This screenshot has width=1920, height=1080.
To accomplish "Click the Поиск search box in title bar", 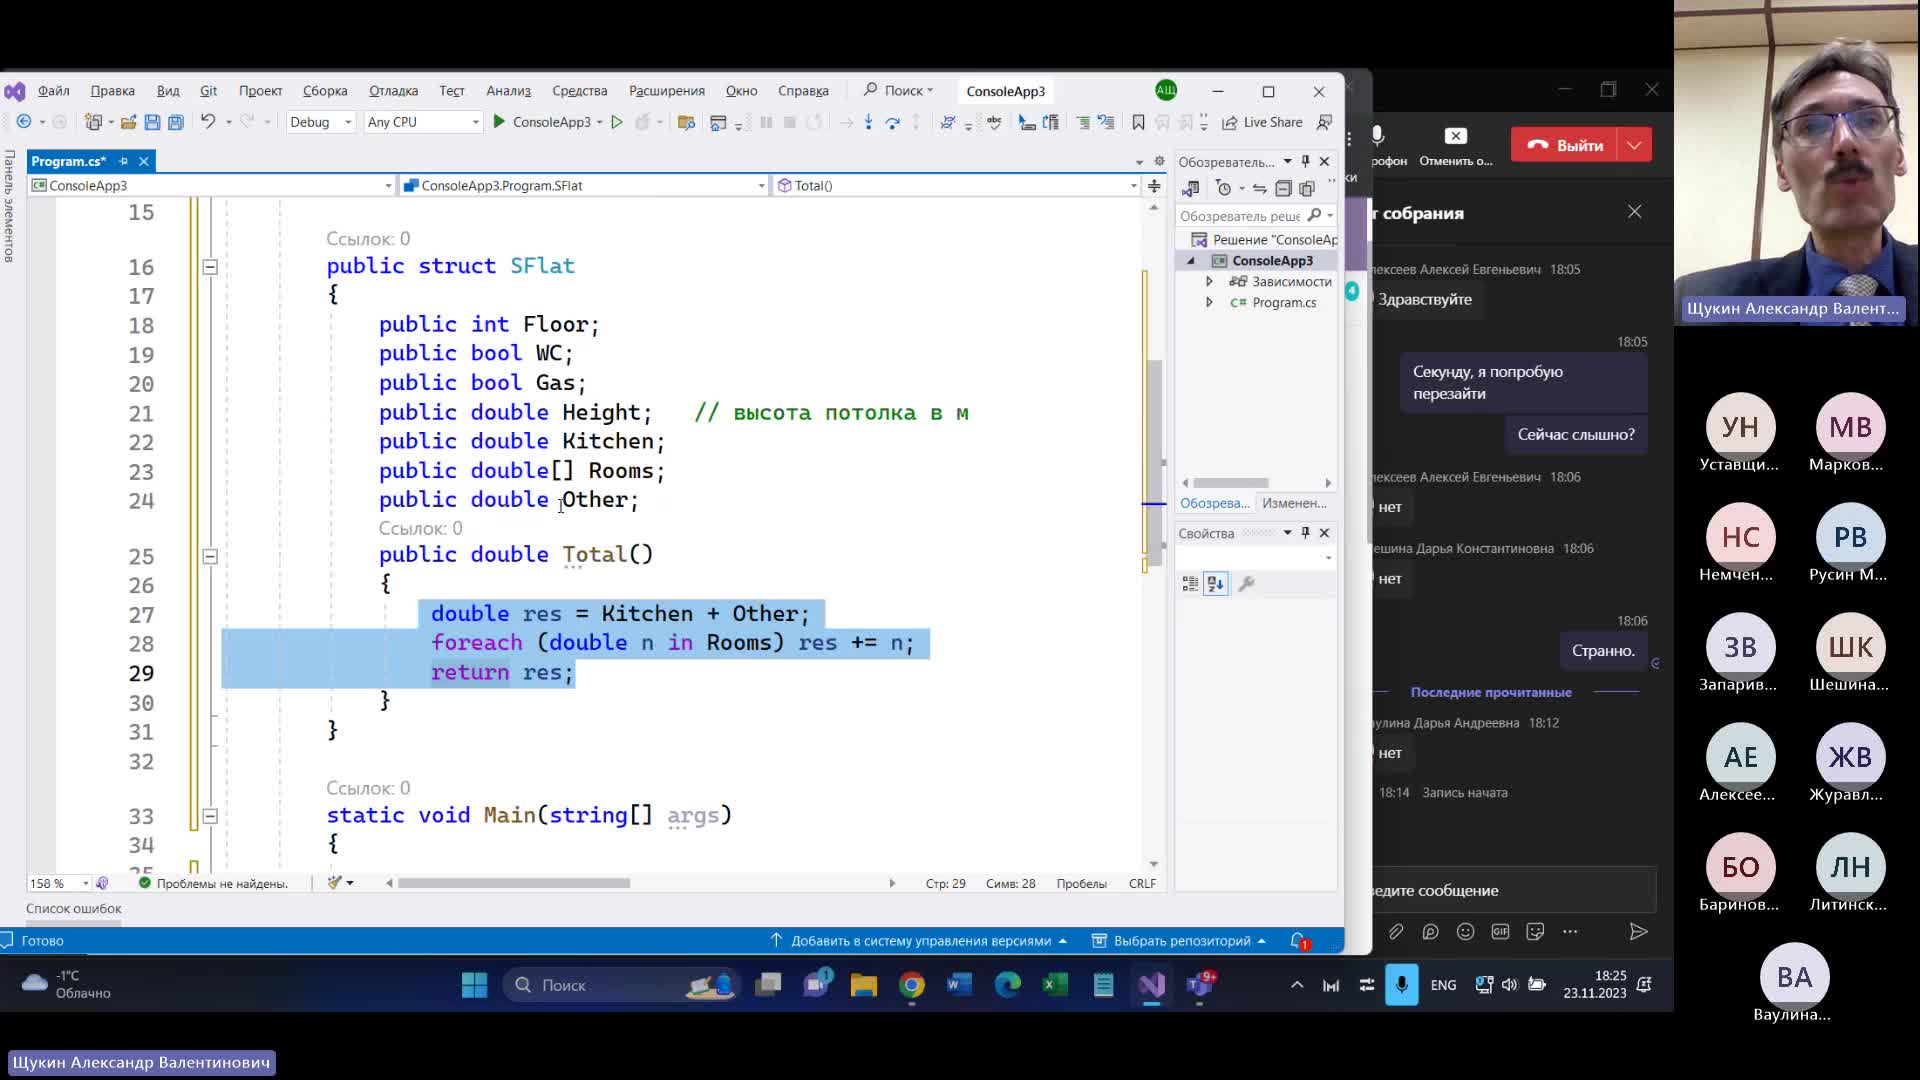I will [x=898, y=90].
